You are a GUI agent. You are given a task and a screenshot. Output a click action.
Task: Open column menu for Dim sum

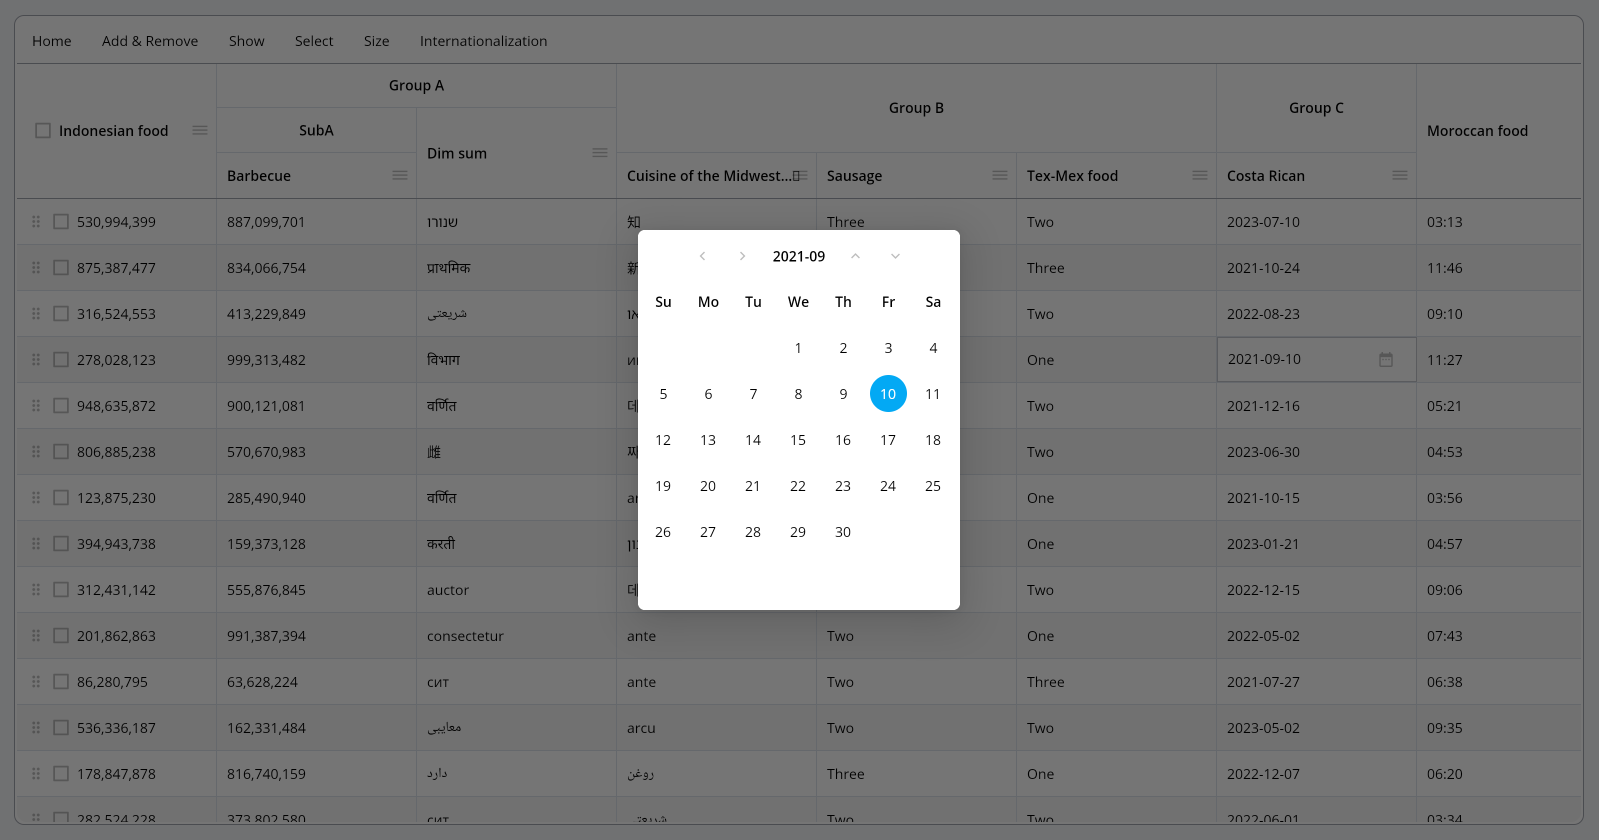click(x=600, y=153)
